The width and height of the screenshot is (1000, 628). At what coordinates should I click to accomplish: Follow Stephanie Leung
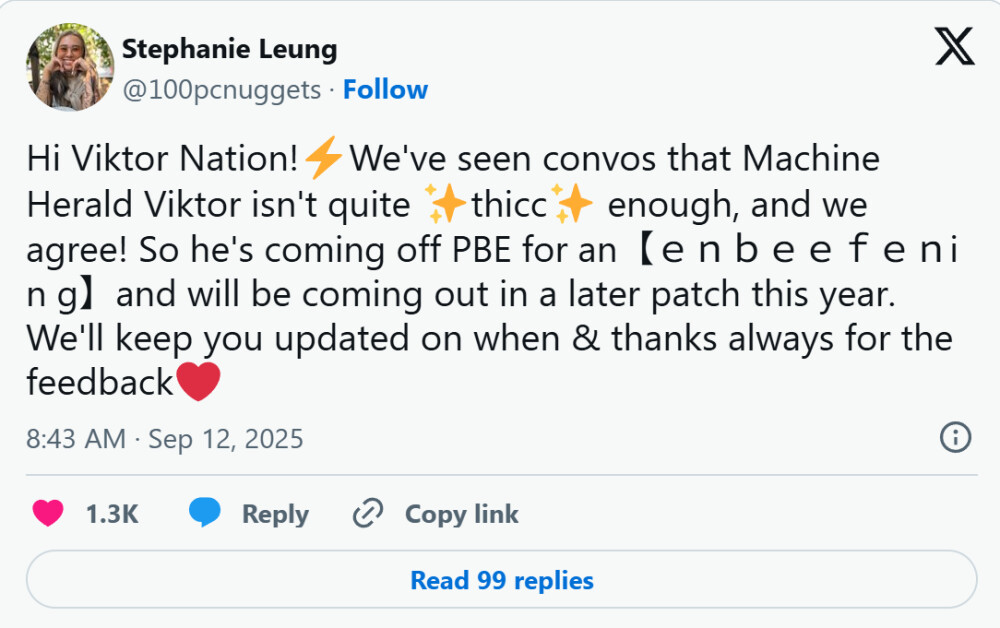(x=385, y=90)
